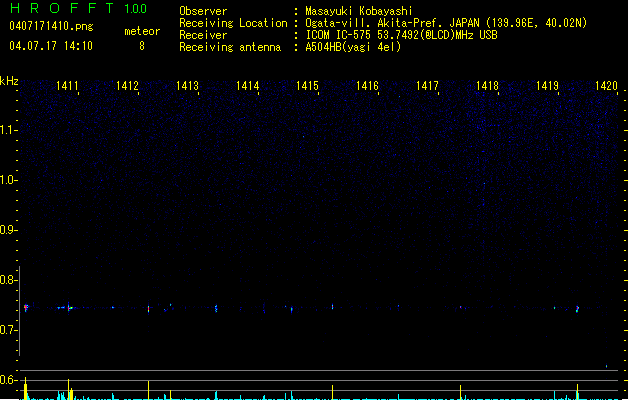This screenshot has width=629, height=400.
Task: Click the 1415 time axis label
Action: point(307,86)
